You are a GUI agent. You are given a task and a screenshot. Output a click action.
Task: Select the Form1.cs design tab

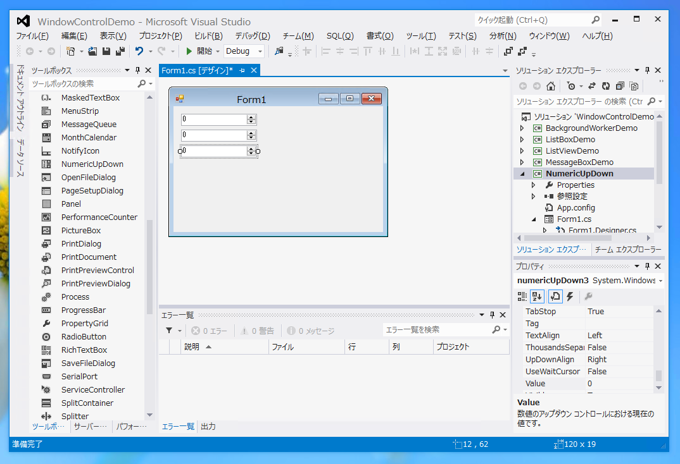click(x=197, y=70)
